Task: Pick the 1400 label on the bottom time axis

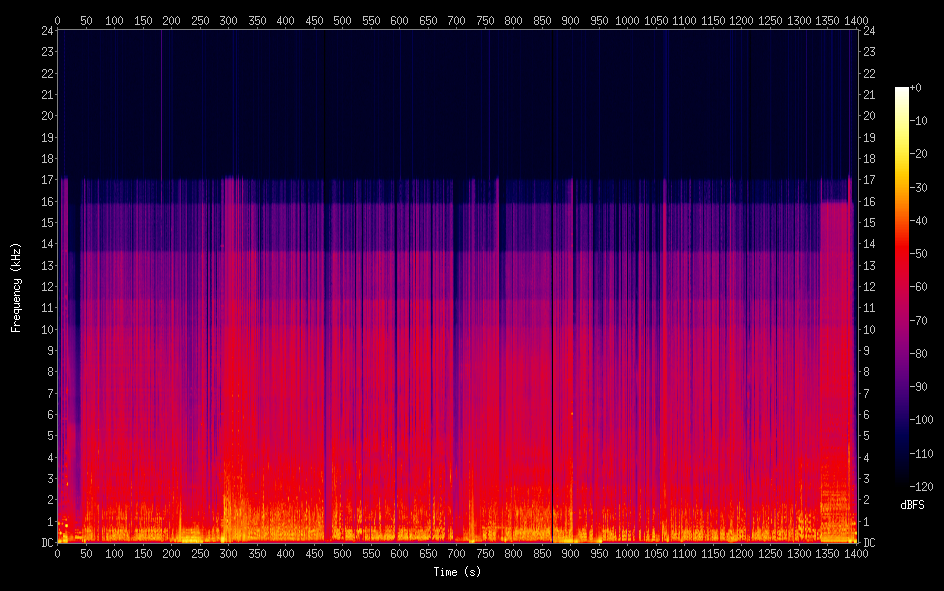Action: tap(855, 553)
